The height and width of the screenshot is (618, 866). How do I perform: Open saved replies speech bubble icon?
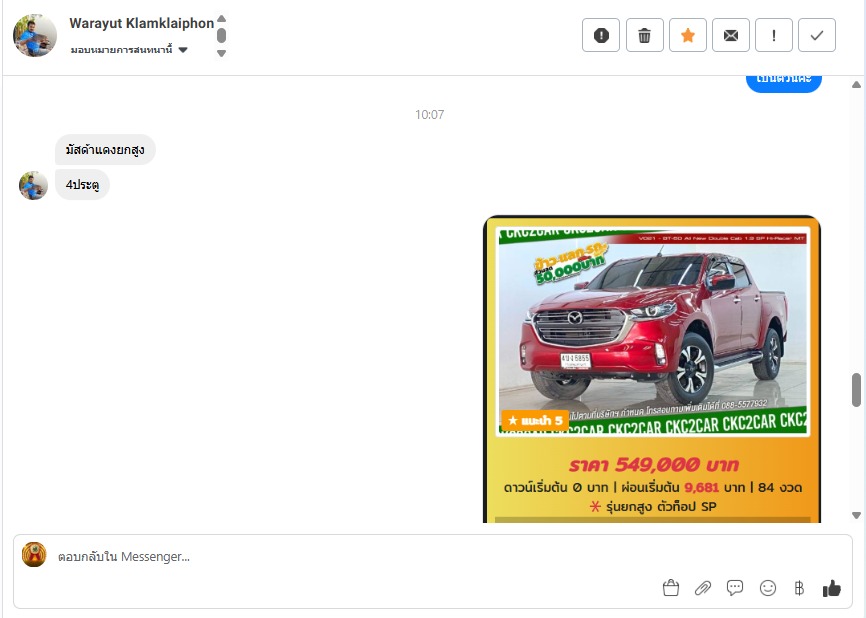click(735, 588)
